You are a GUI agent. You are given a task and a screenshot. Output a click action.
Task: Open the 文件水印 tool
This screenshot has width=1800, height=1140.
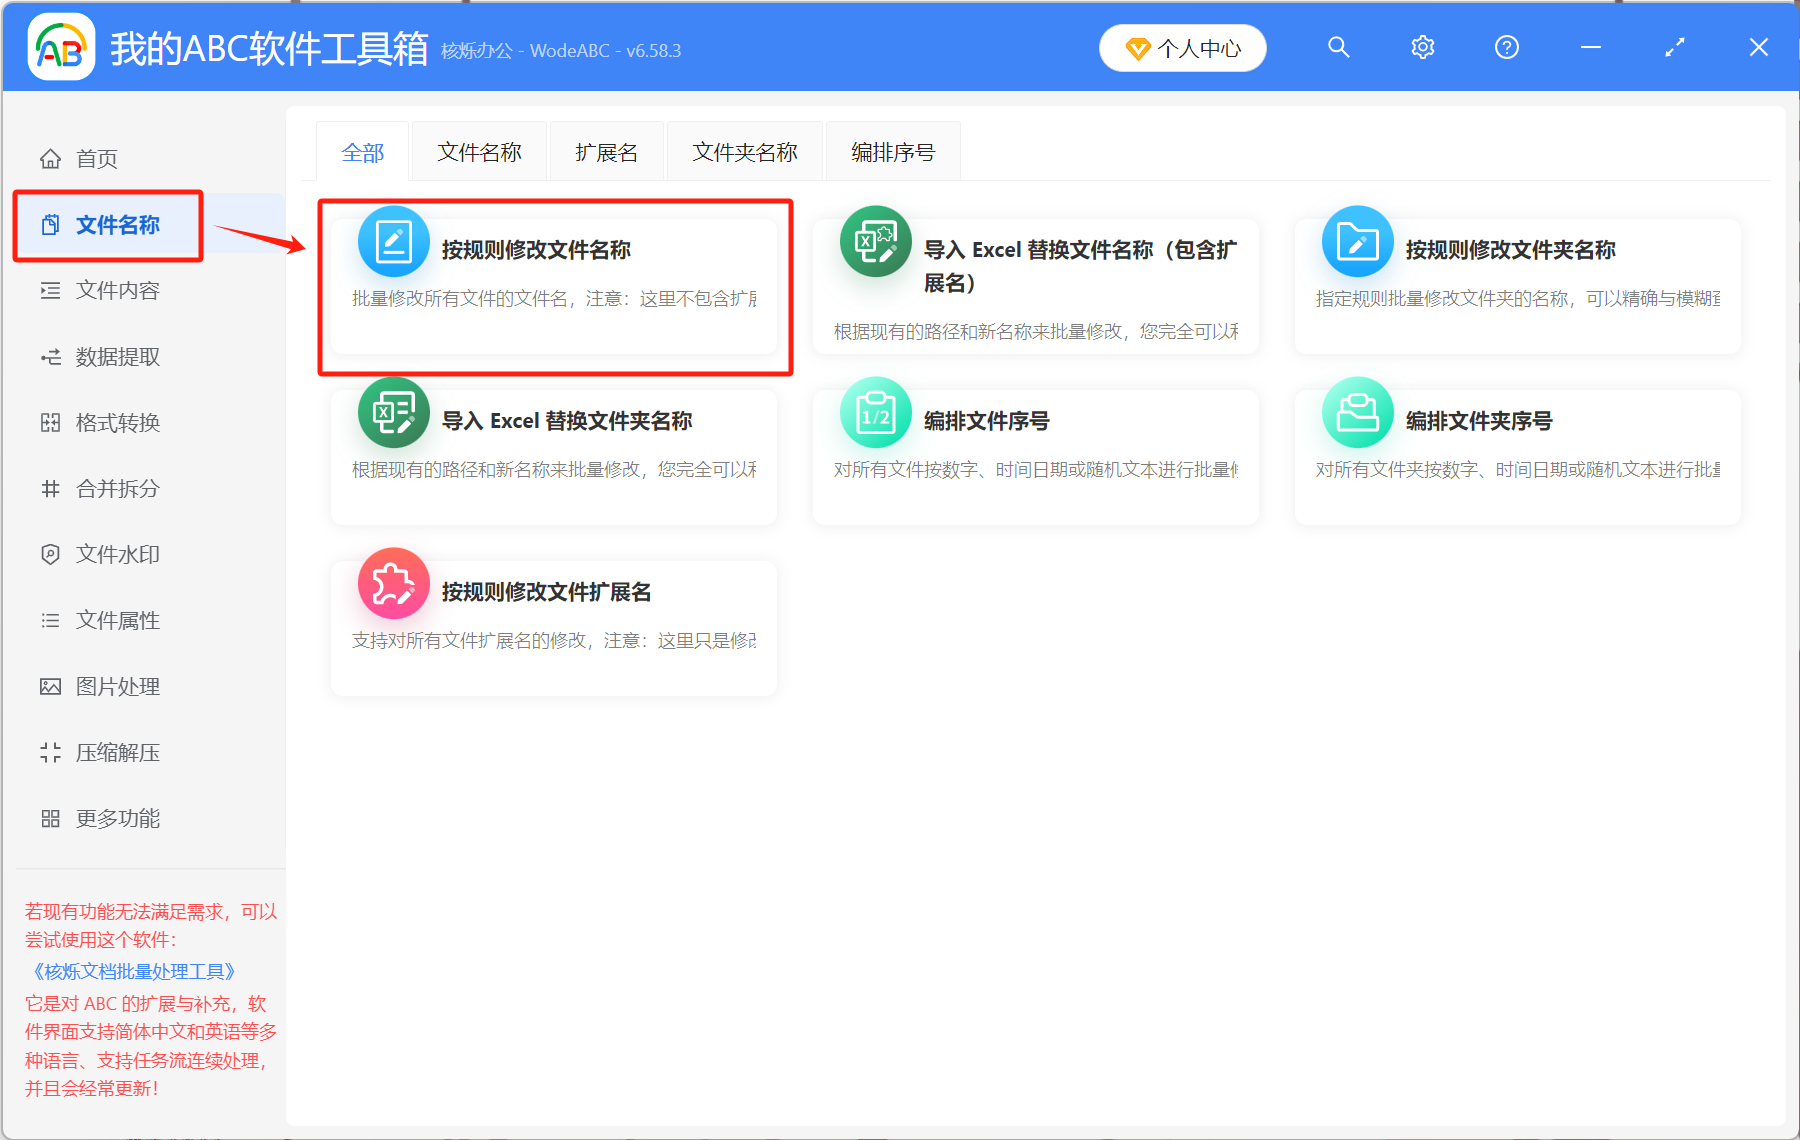118,554
